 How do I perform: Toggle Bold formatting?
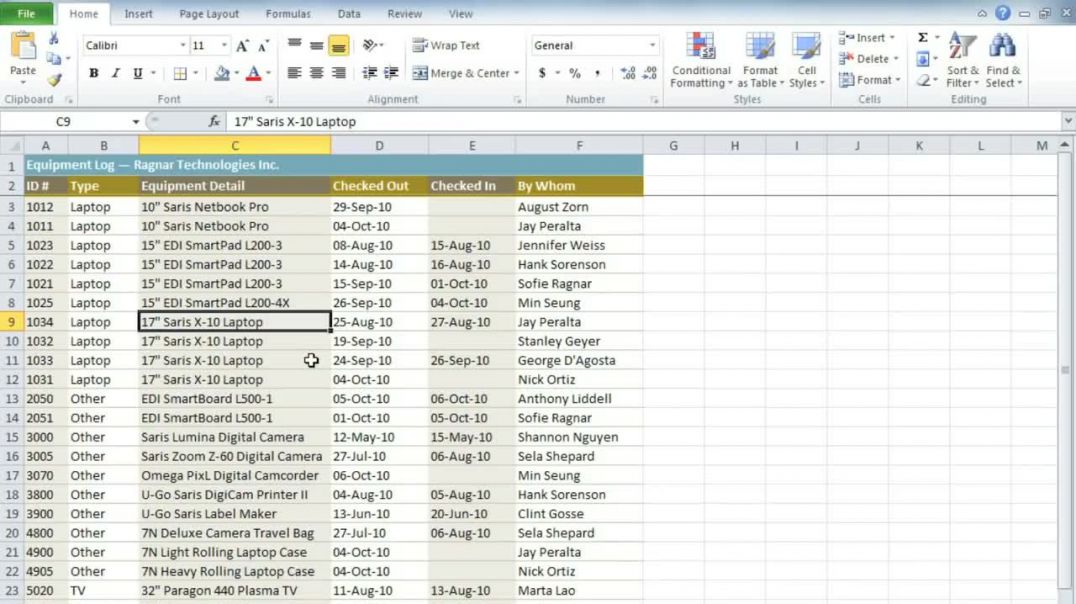pos(93,73)
